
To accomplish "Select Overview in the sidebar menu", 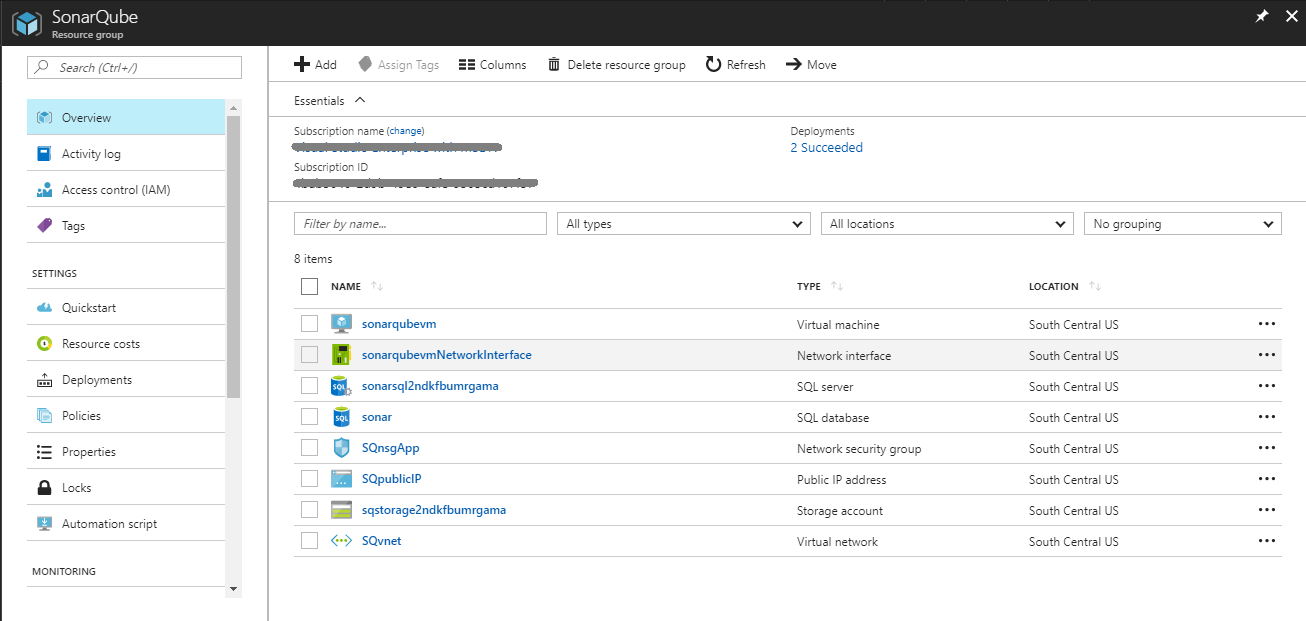I will (x=126, y=117).
